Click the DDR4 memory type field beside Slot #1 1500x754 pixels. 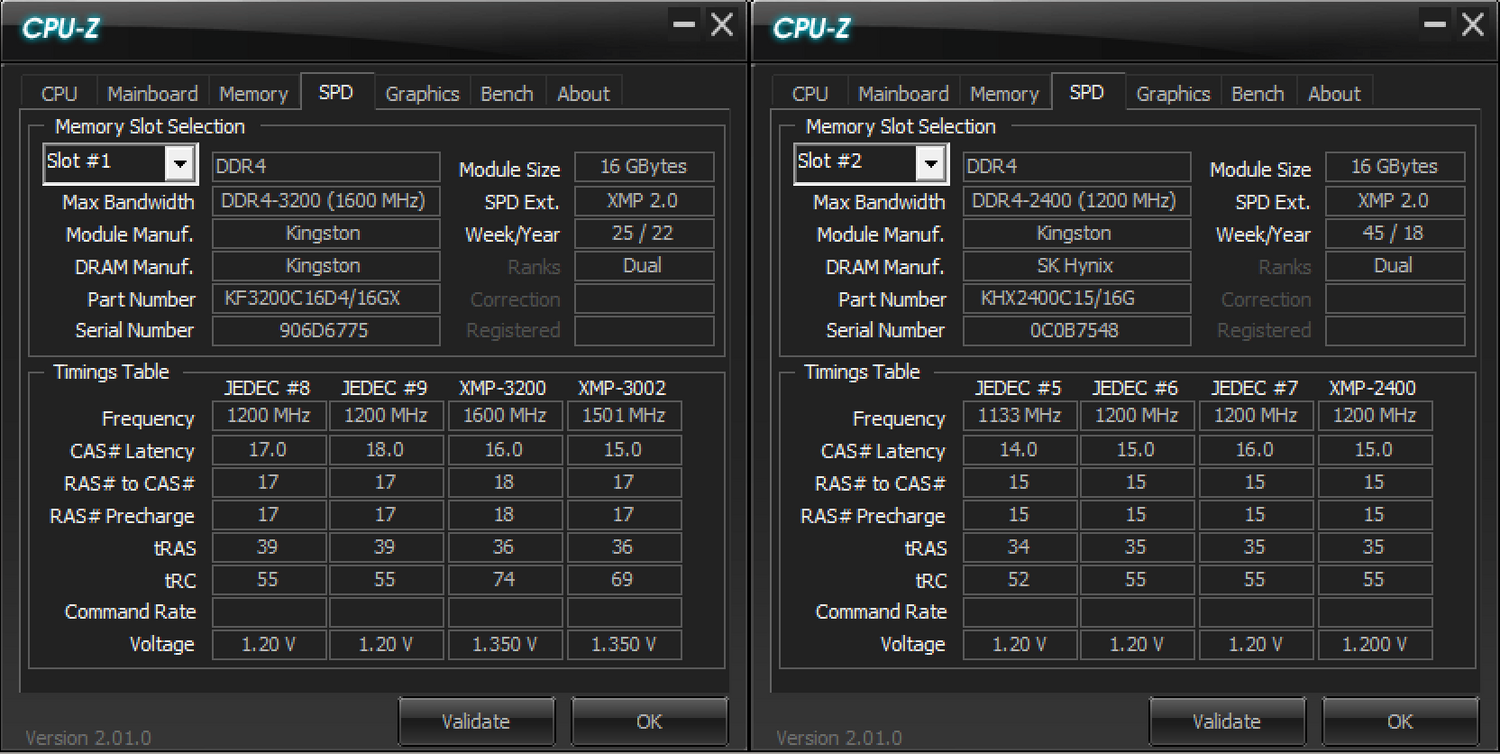[326, 167]
